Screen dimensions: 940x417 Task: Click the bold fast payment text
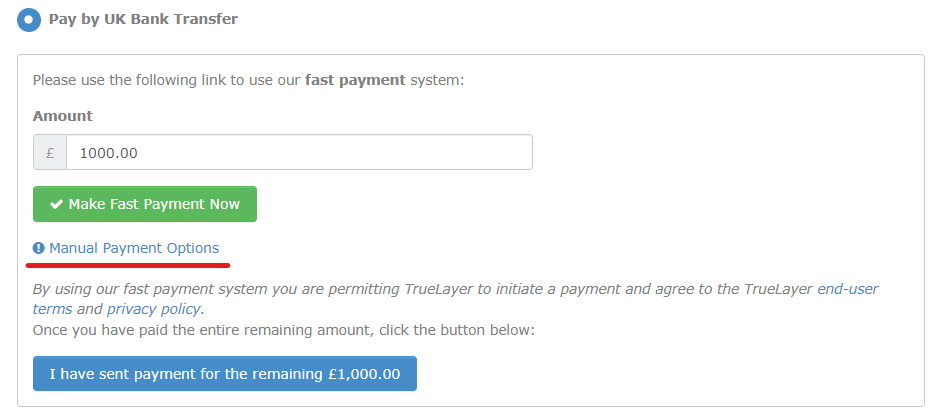pyautogui.click(x=355, y=80)
